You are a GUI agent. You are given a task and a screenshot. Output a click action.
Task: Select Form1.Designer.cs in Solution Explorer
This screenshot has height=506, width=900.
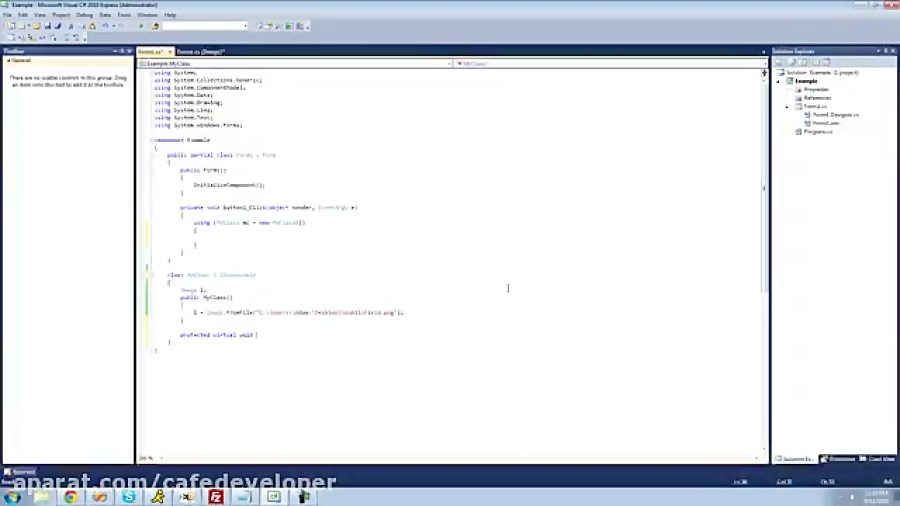click(x=836, y=115)
